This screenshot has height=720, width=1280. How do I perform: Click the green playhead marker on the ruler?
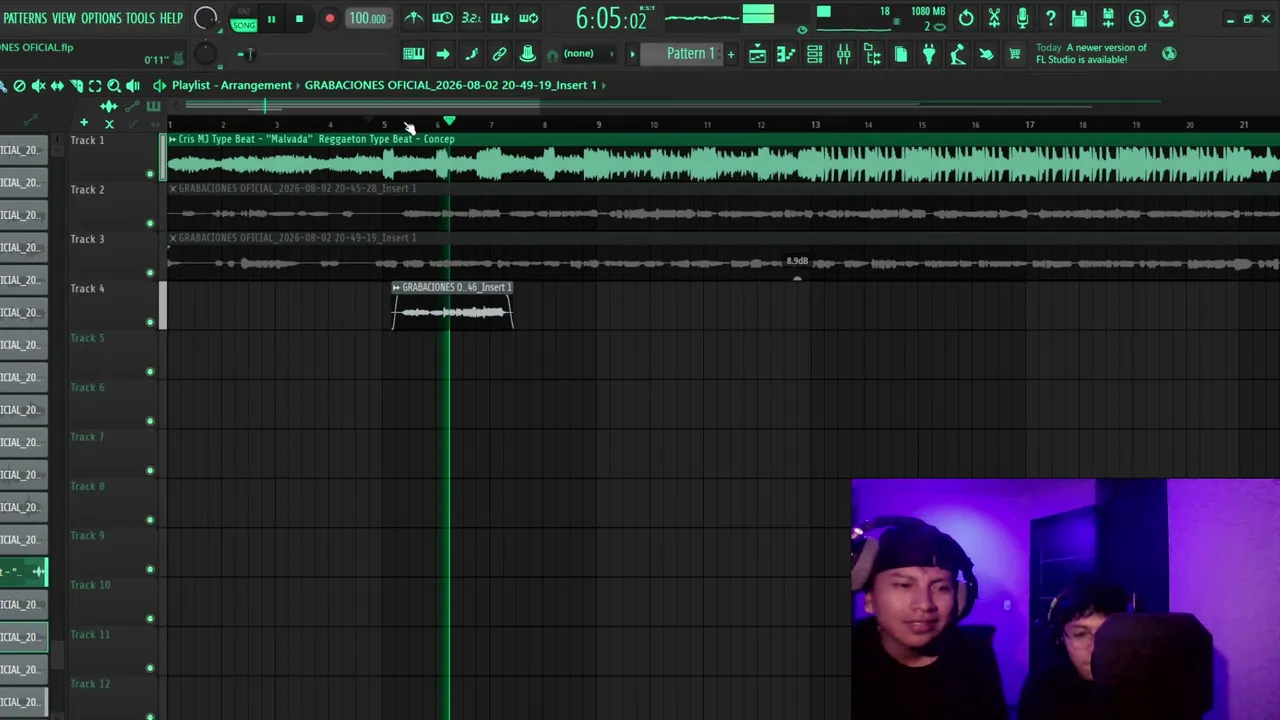click(449, 121)
